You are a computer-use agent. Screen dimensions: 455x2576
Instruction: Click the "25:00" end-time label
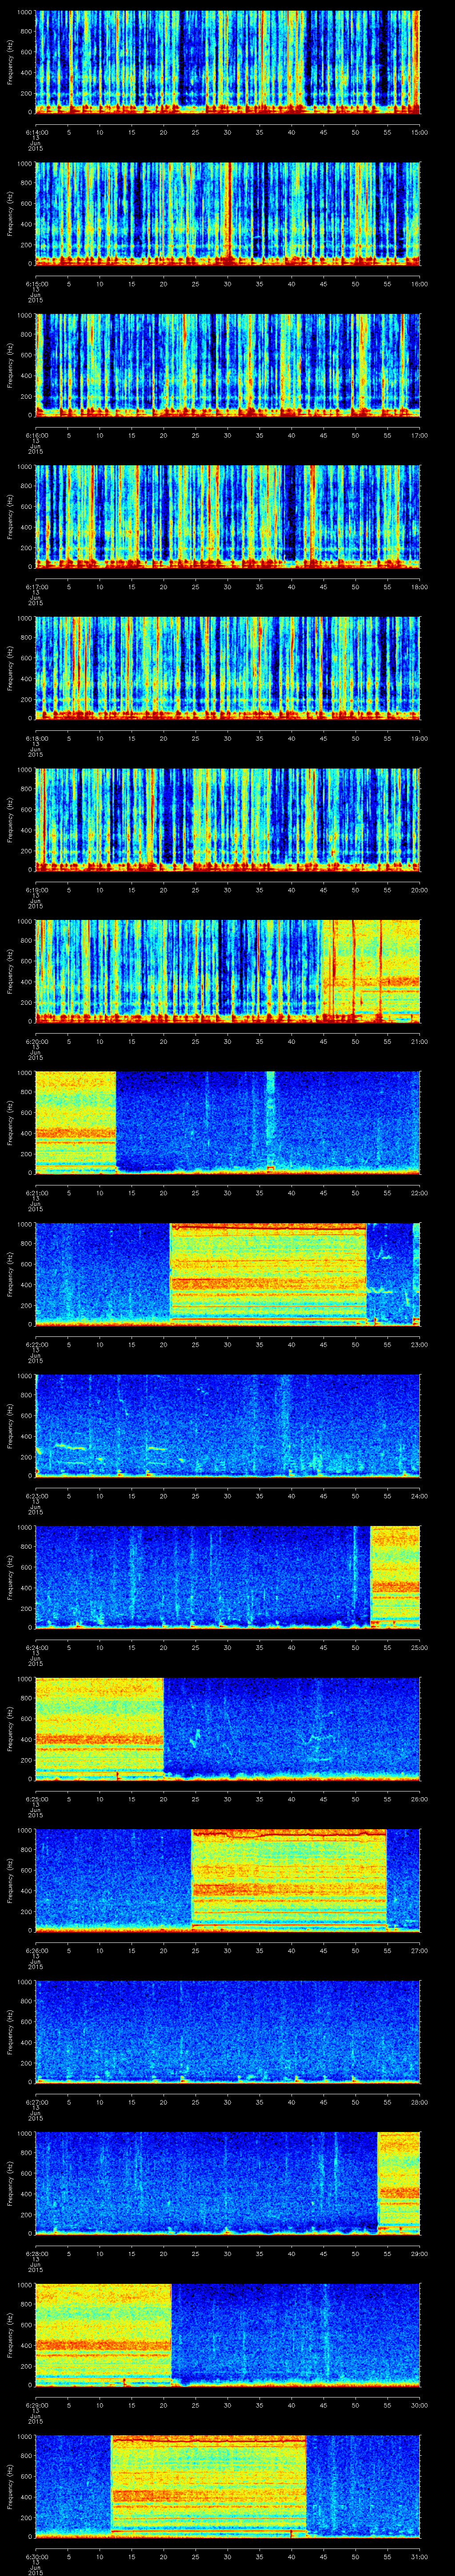click(419, 1647)
